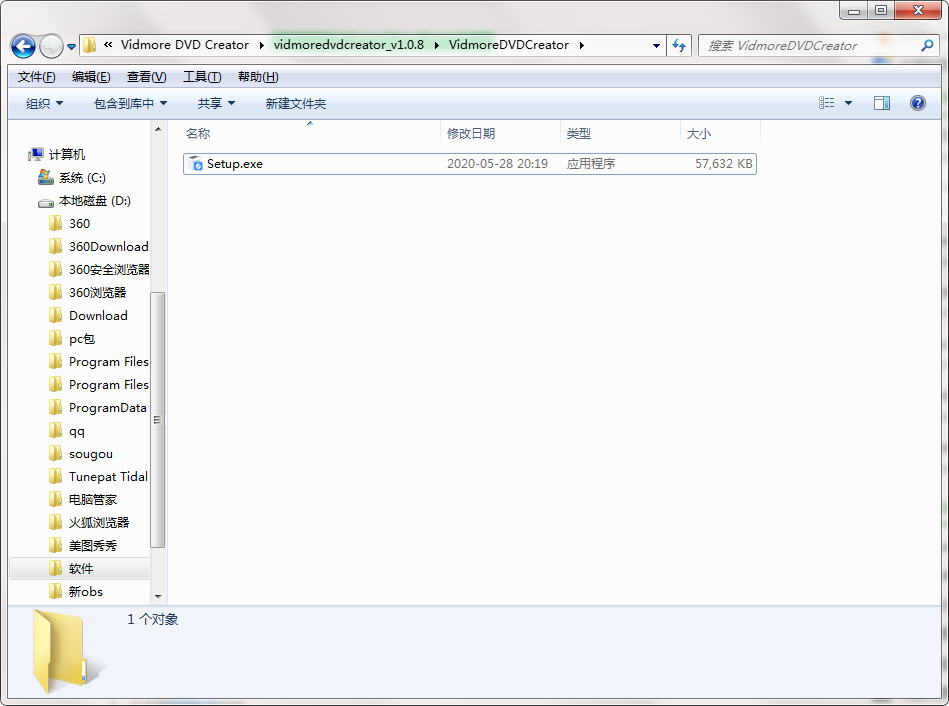Open the 帮助(H) menu
The image size is (949, 706).
pyautogui.click(x=258, y=77)
